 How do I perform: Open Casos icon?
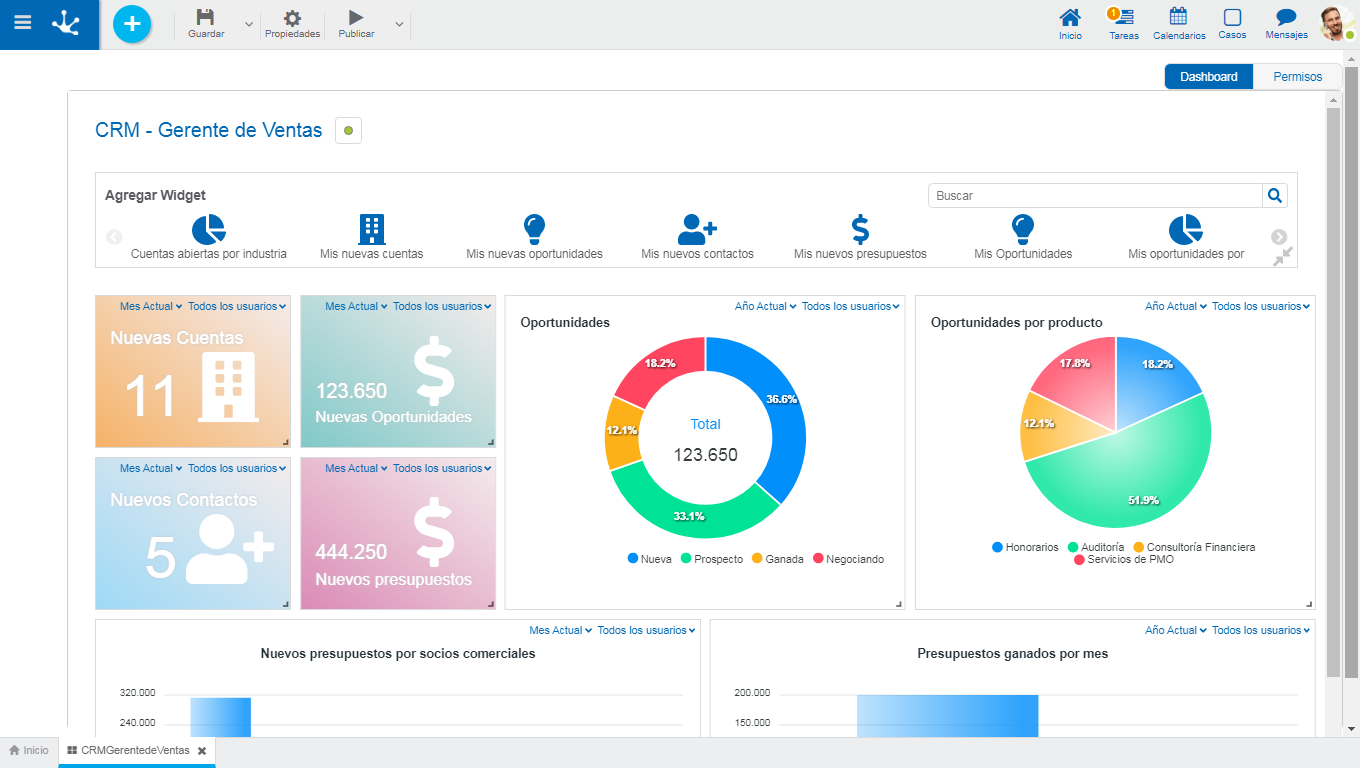[x=1232, y=17]
